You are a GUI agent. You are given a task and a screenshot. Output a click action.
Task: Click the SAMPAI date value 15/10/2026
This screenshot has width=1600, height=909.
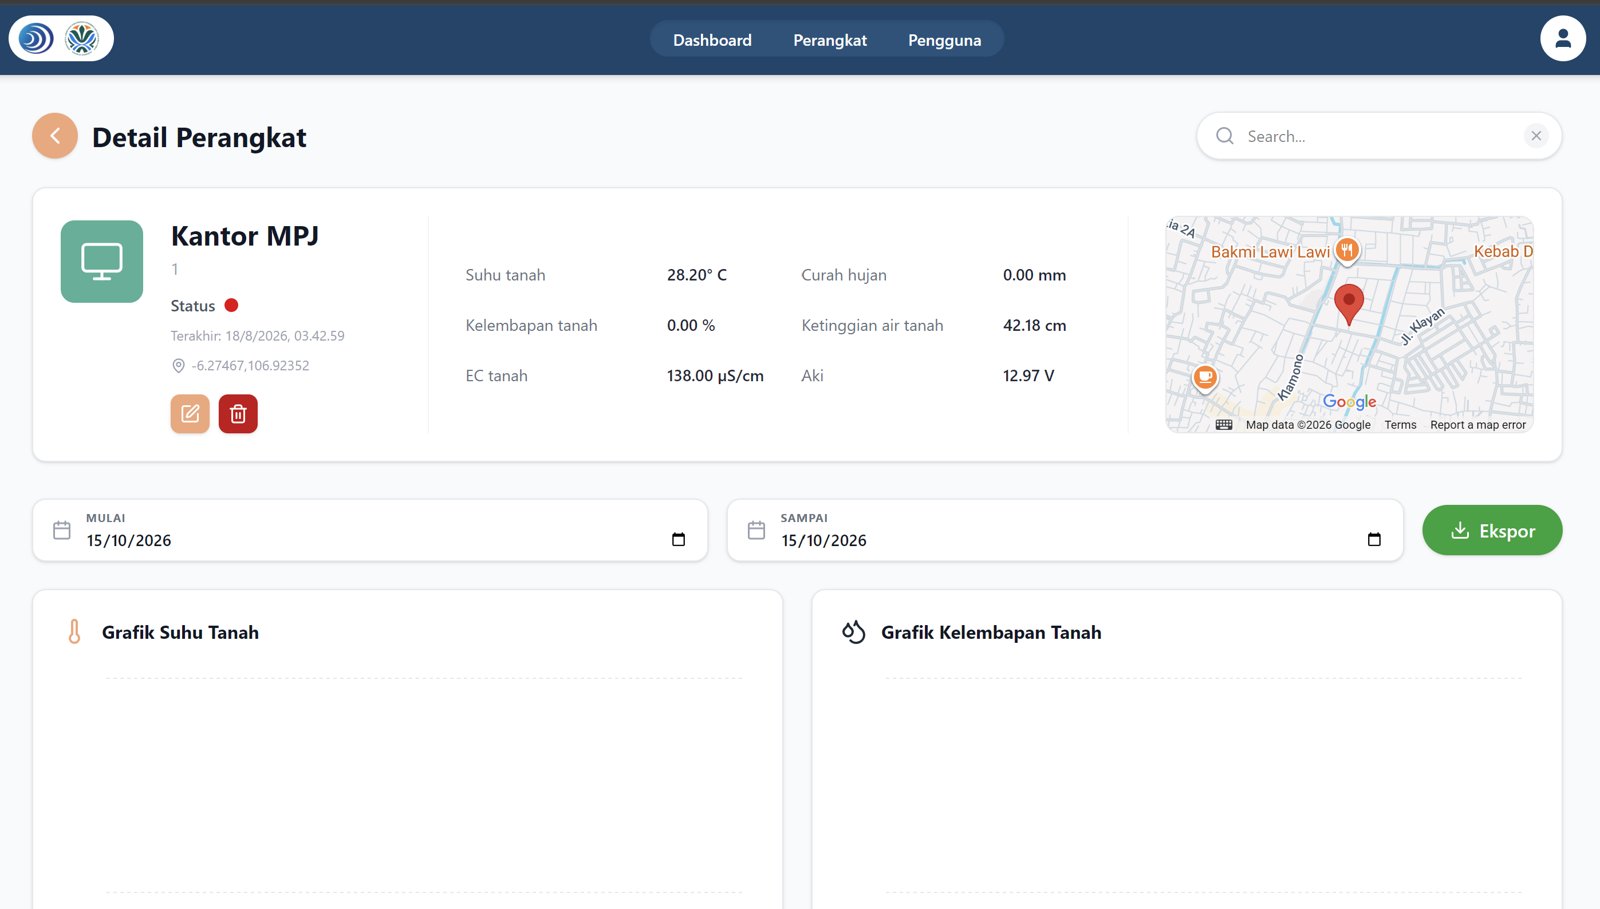point(824,540)
